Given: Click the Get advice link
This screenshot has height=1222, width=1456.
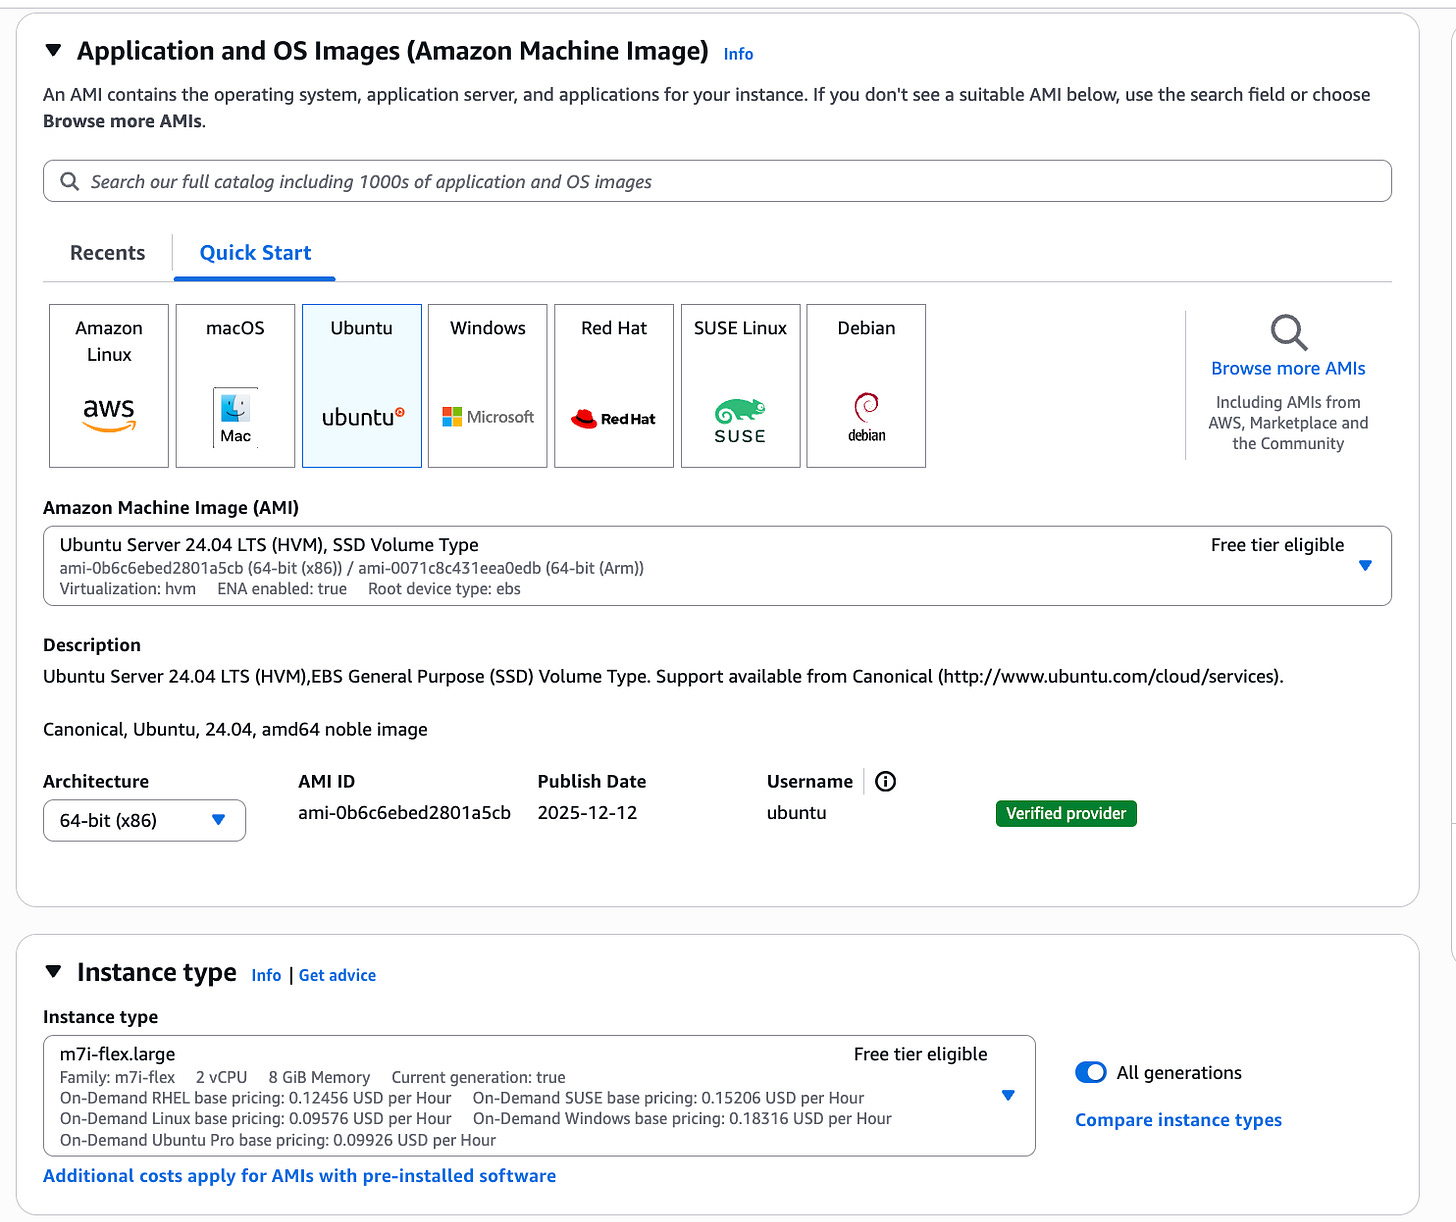Looking at the screenshot, I should pyautogui.click(x=337, y=975).
